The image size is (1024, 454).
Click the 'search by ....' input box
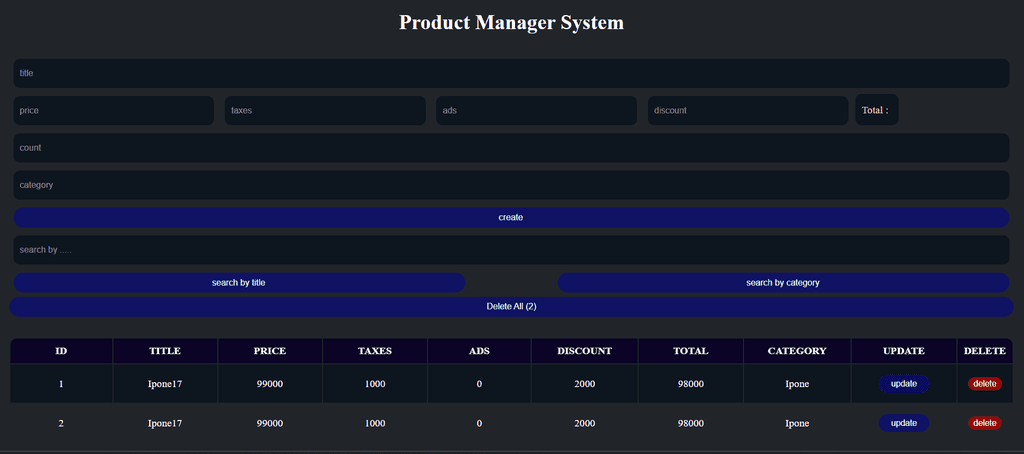click(511, 249)
